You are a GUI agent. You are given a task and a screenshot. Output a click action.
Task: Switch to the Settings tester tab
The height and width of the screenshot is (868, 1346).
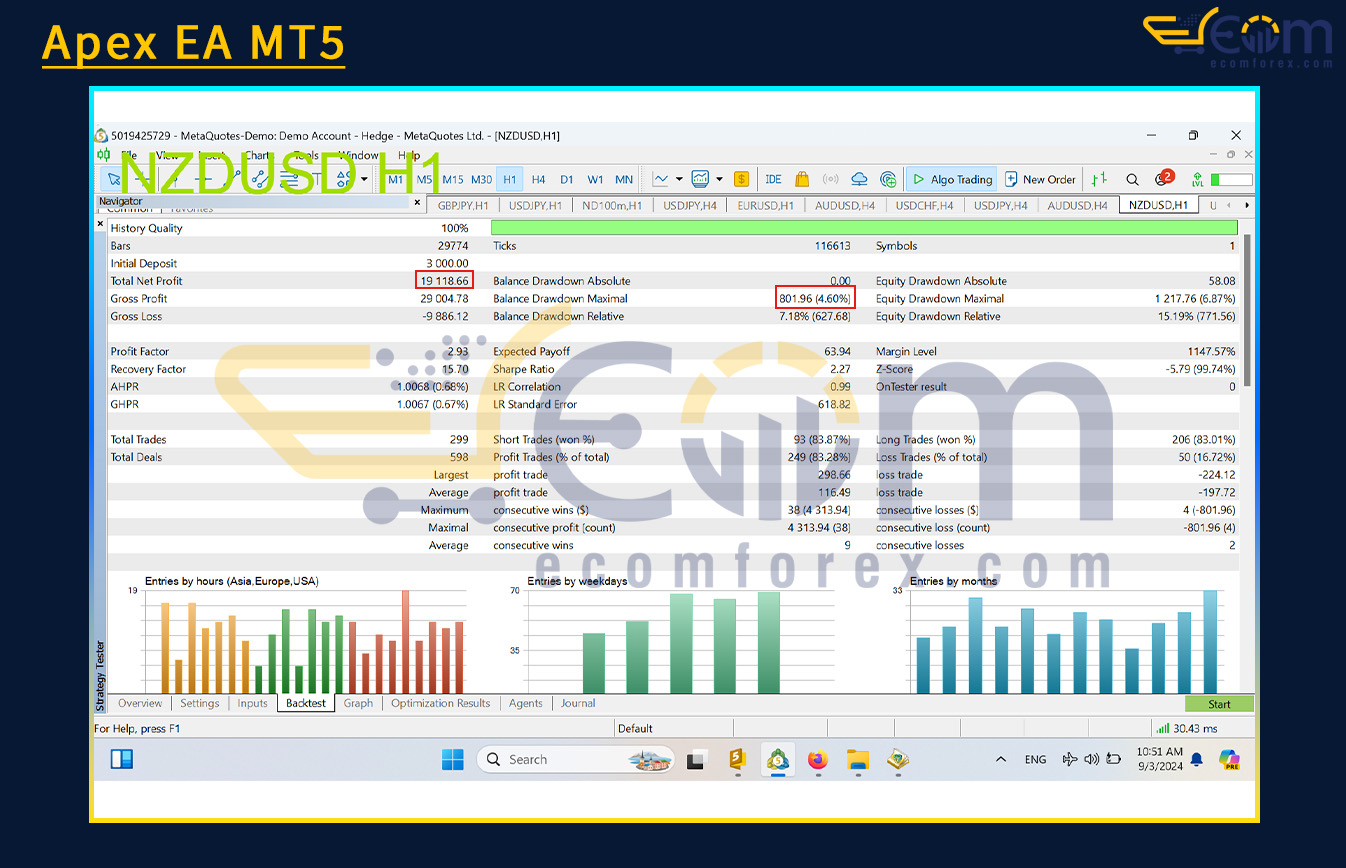tap(200, 703)
